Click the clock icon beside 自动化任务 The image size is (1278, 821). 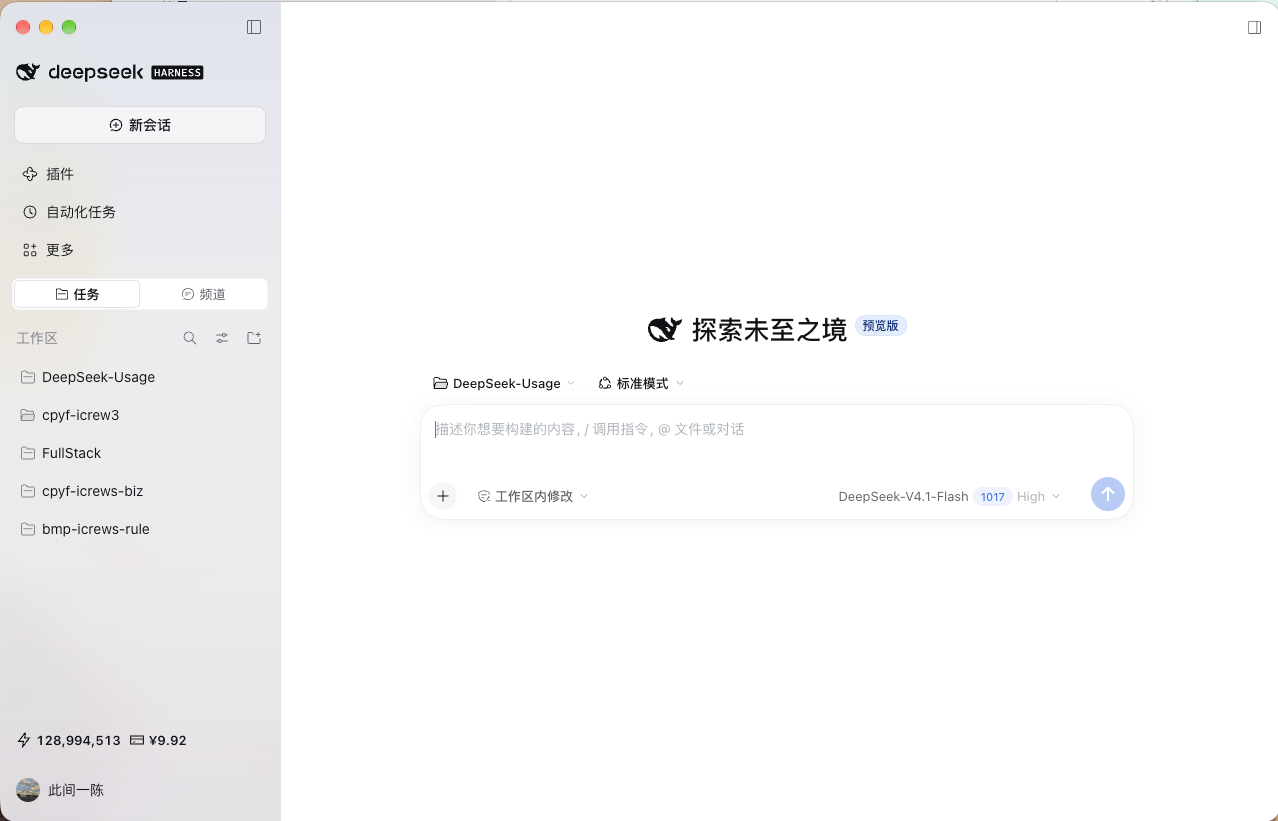[30, 212]
